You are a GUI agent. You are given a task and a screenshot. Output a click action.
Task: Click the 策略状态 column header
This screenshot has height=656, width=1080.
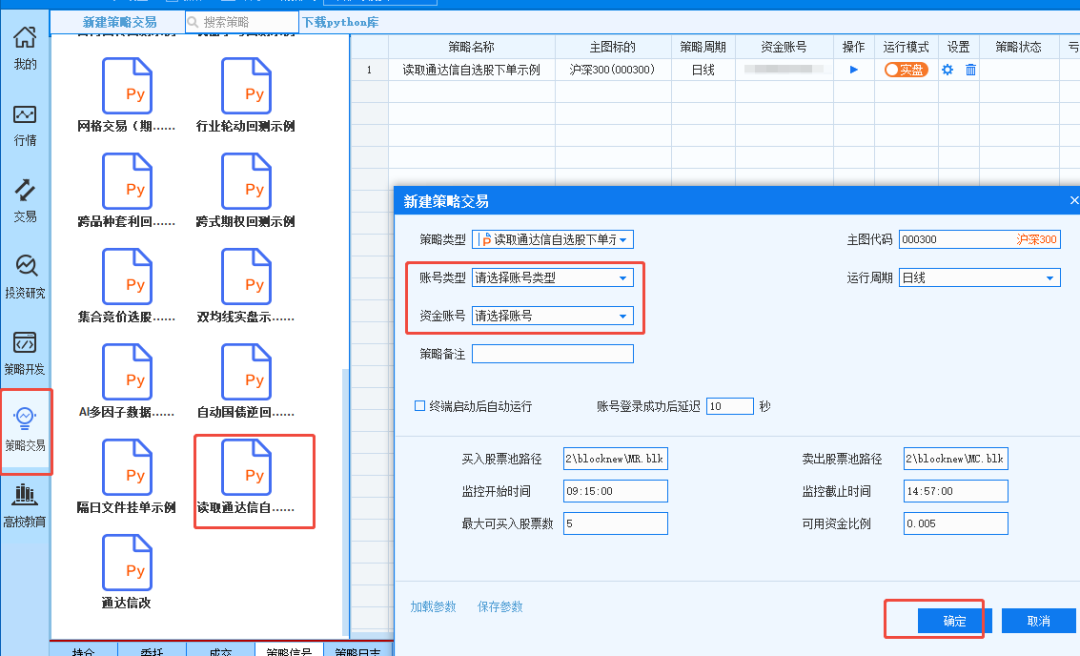[1019, 47]
